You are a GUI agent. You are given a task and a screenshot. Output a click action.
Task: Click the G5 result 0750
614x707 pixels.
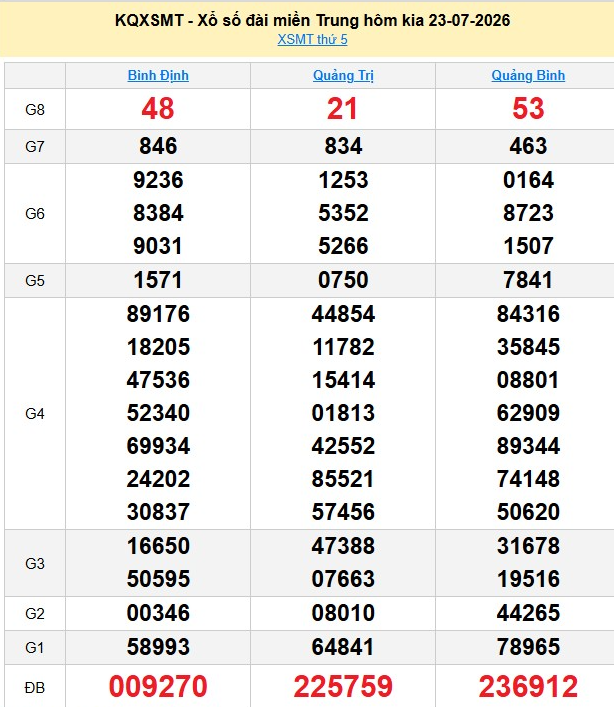click(343, 280)
